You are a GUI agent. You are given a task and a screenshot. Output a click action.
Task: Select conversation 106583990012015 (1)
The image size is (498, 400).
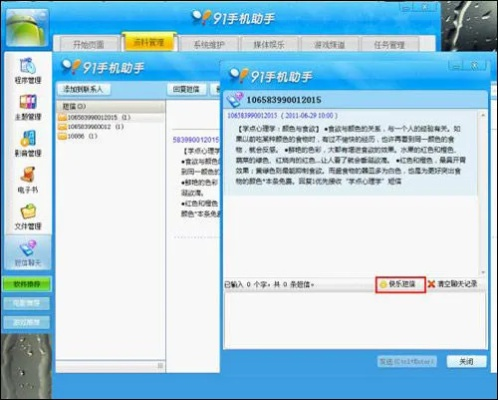pyautogui.click(x=111, y=117)
